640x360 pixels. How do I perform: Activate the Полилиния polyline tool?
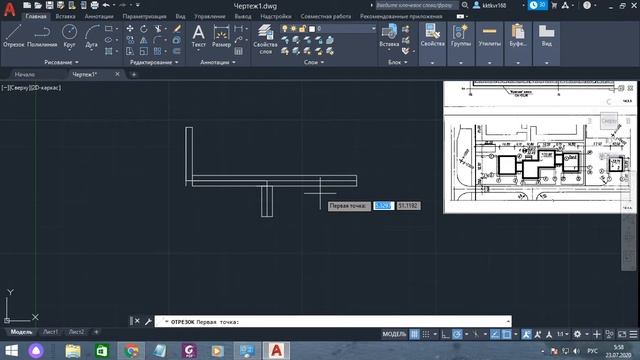coord(42,36)
